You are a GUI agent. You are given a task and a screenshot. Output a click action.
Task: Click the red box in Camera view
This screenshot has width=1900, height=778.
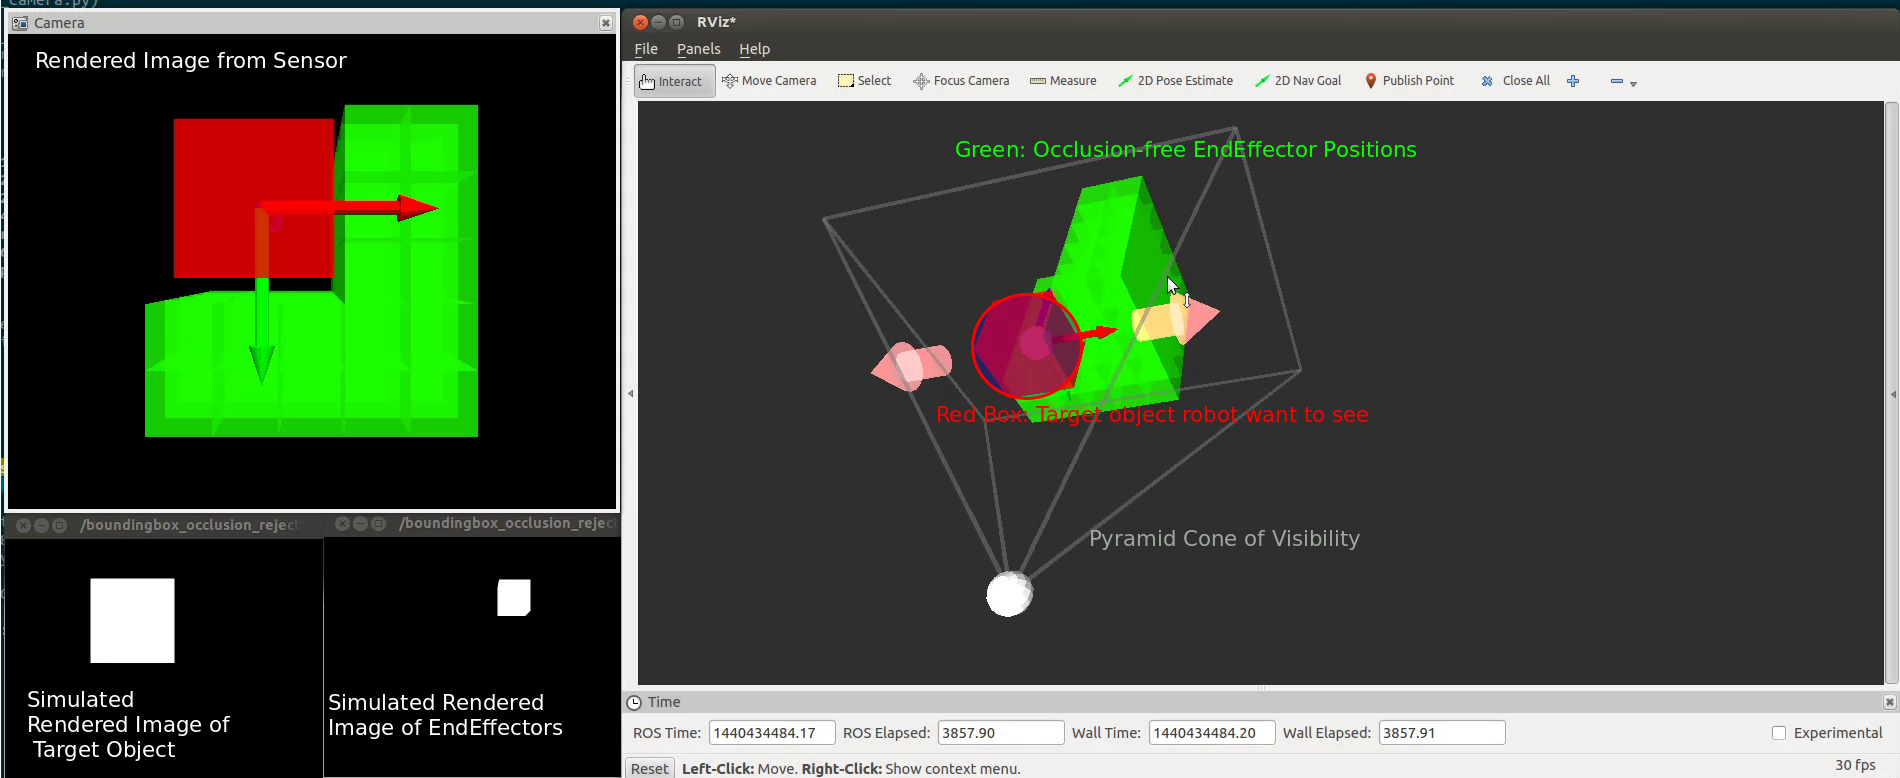point(254,198)
